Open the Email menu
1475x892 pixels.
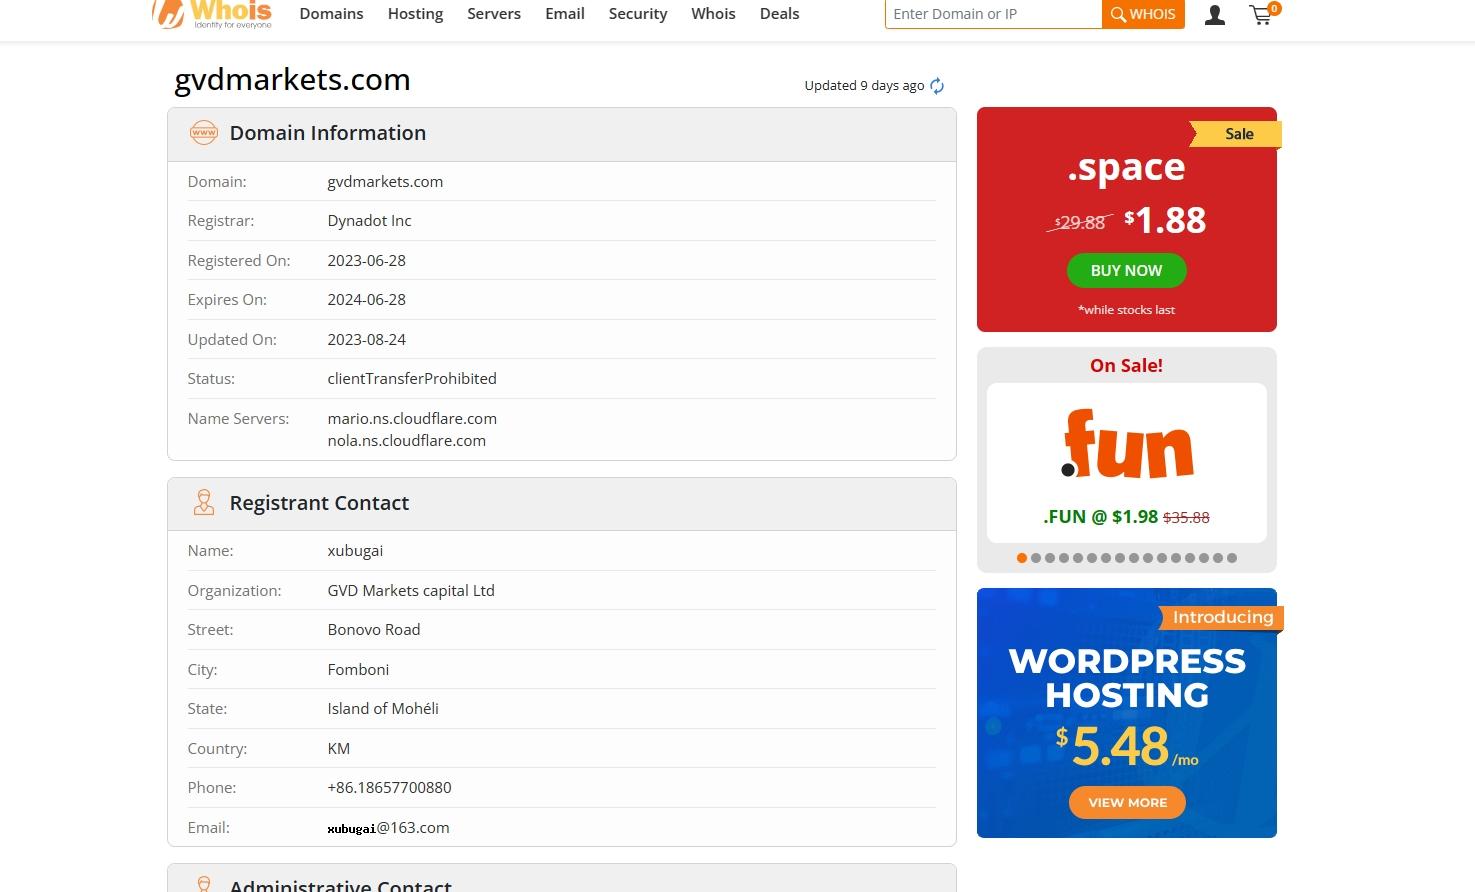[x=565, y=14]
